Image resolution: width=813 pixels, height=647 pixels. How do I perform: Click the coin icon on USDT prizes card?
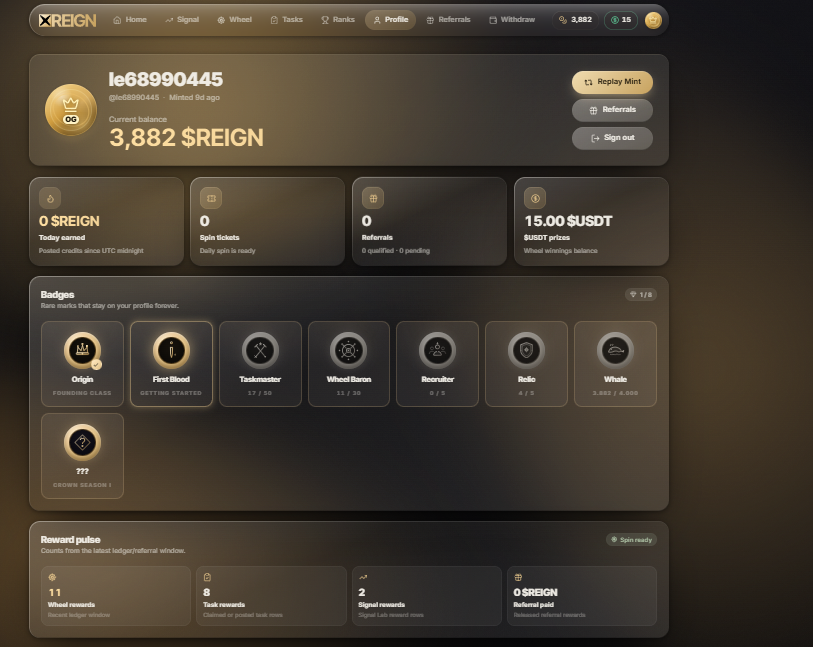[x=535, y=198]
